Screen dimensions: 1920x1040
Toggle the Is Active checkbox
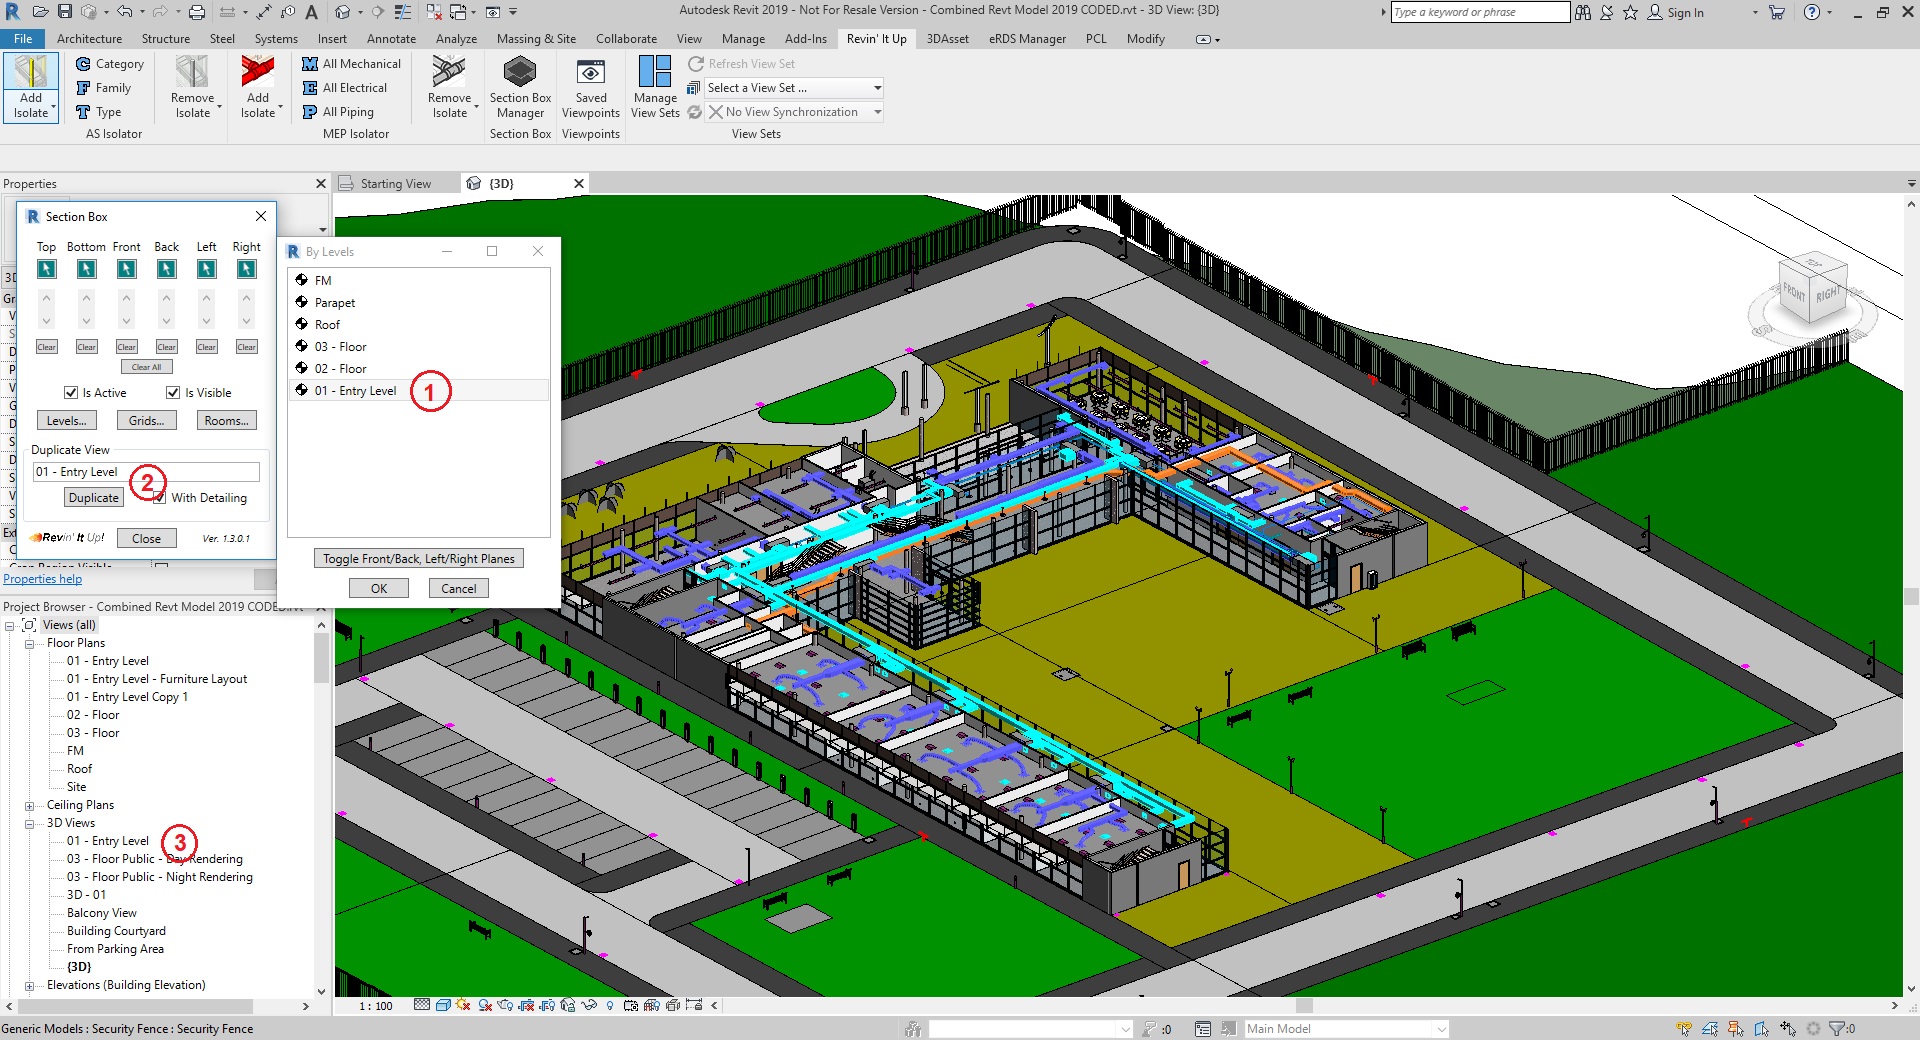[71, 393]
